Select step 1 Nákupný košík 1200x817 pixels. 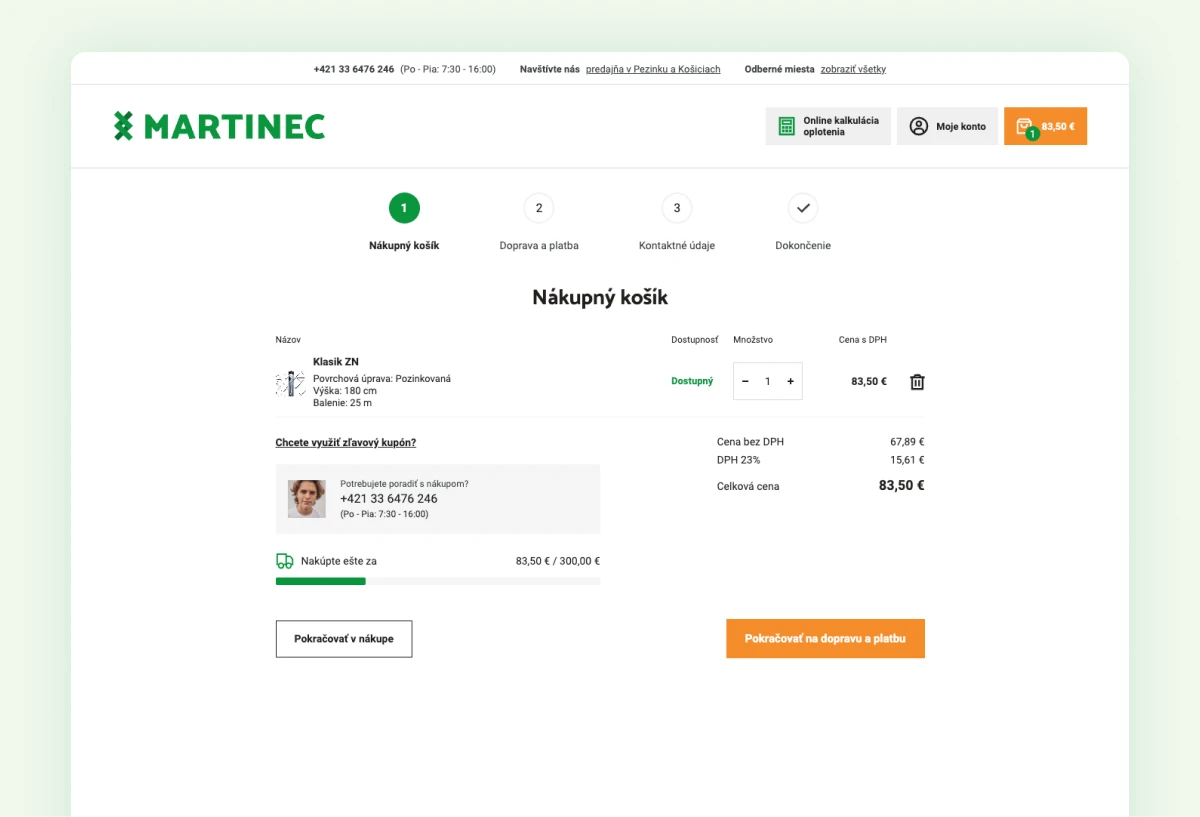404,208
